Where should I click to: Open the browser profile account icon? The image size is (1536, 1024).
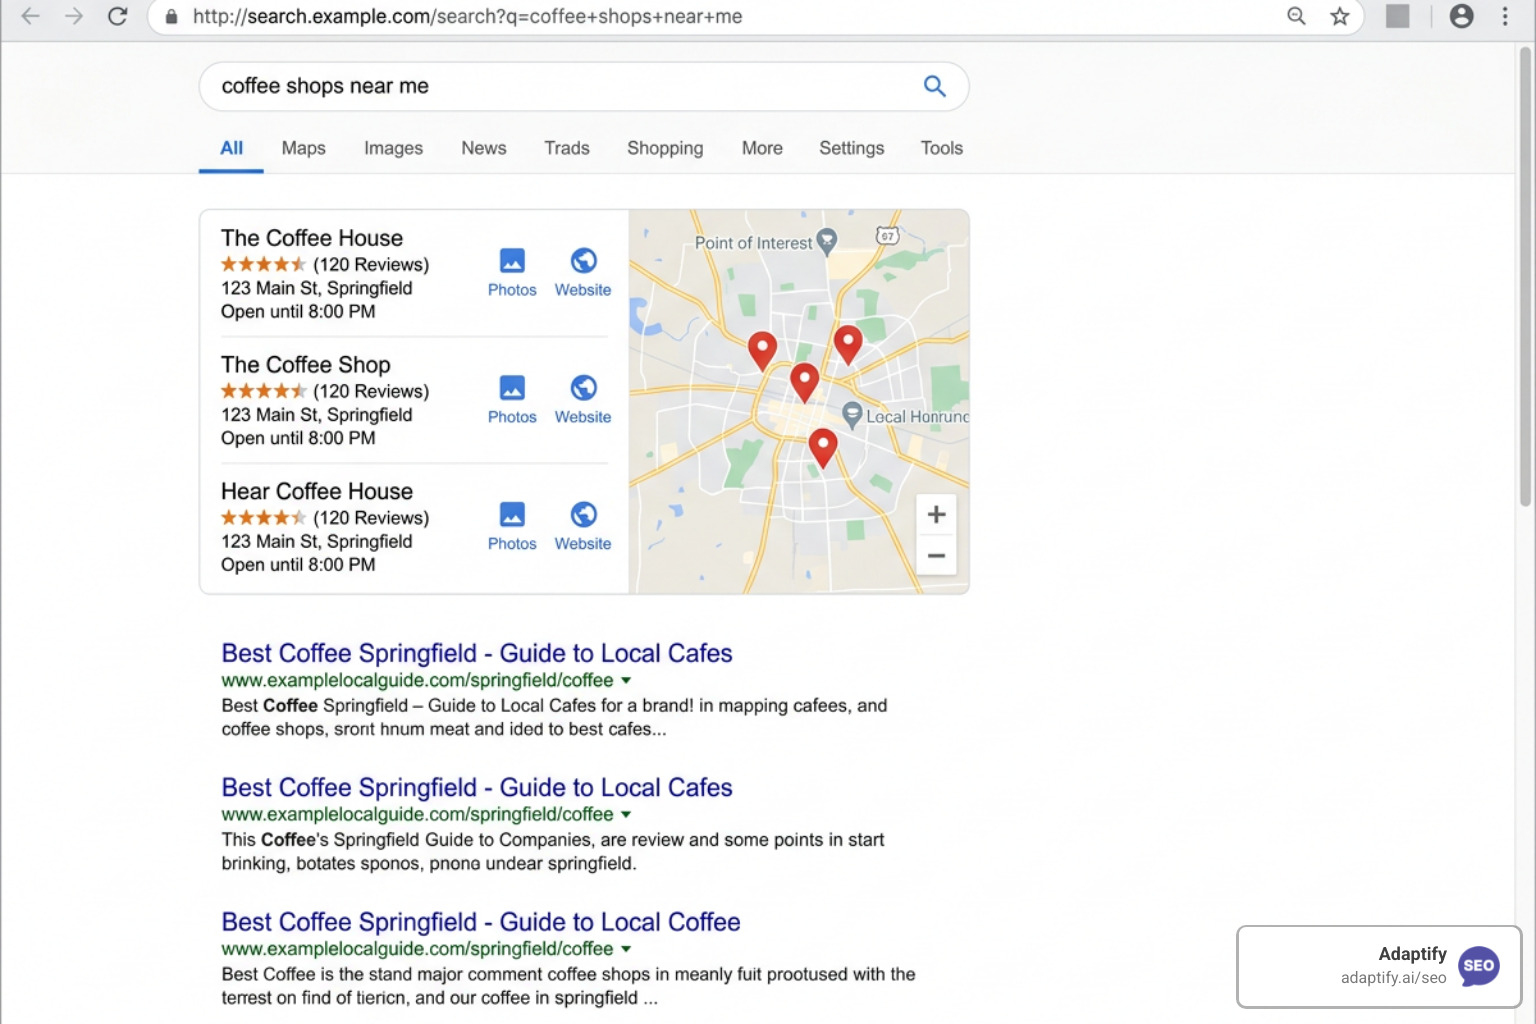click(1461, 16)
